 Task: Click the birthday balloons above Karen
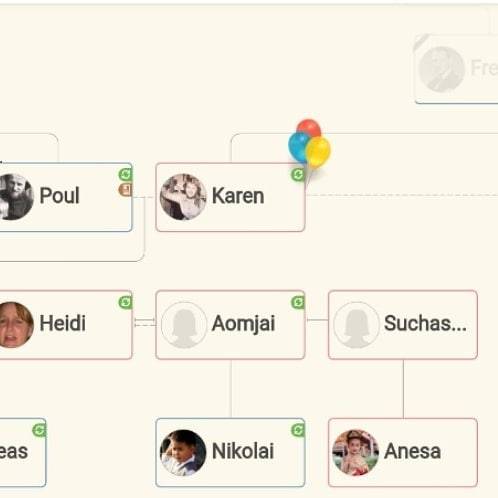[309, 143]
